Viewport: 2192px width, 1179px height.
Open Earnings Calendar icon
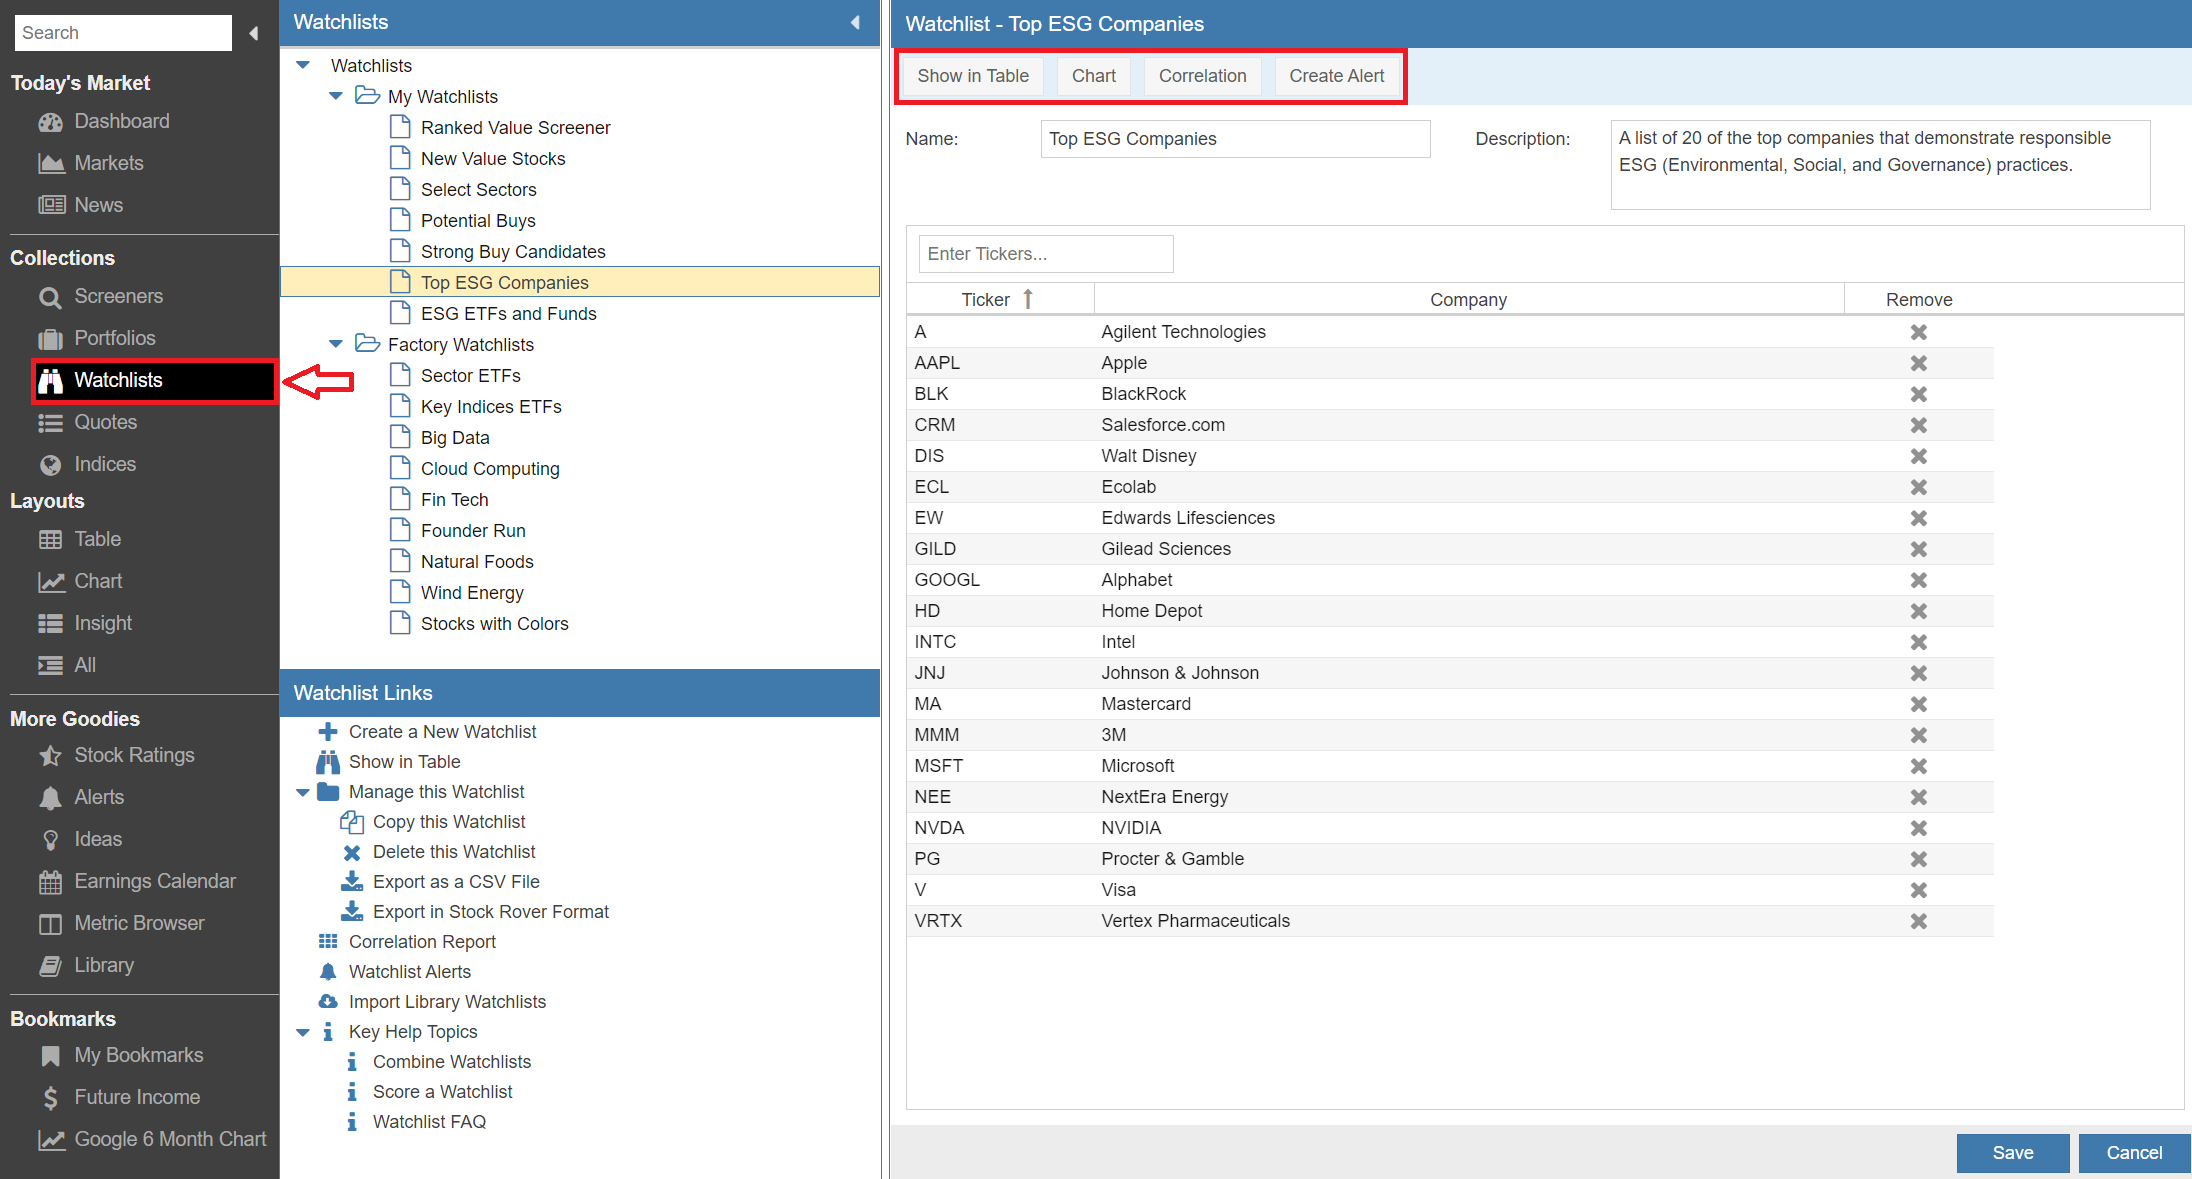coord(50,882)
